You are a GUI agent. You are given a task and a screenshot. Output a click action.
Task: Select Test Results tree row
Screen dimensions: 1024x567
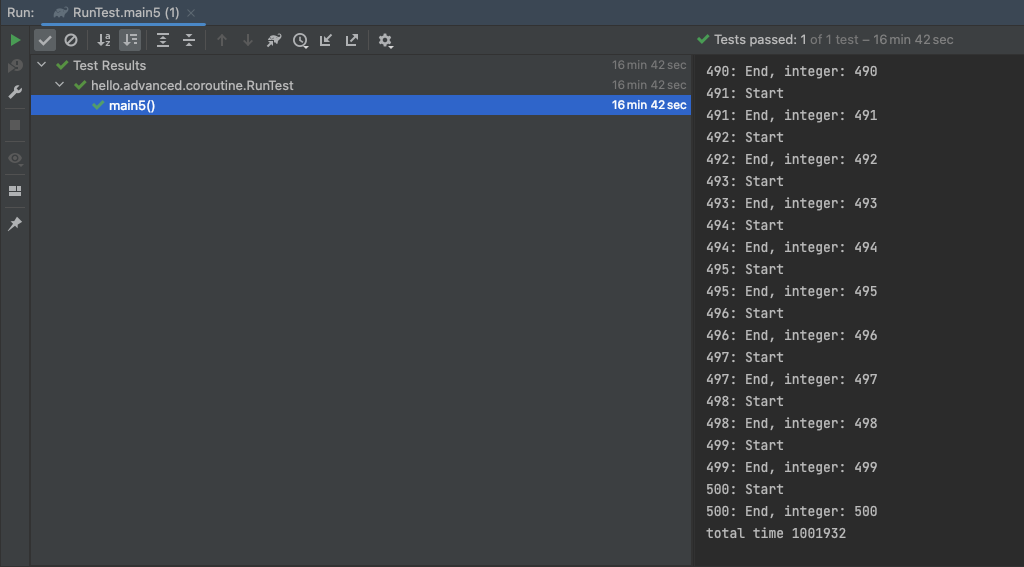[361, 65]
